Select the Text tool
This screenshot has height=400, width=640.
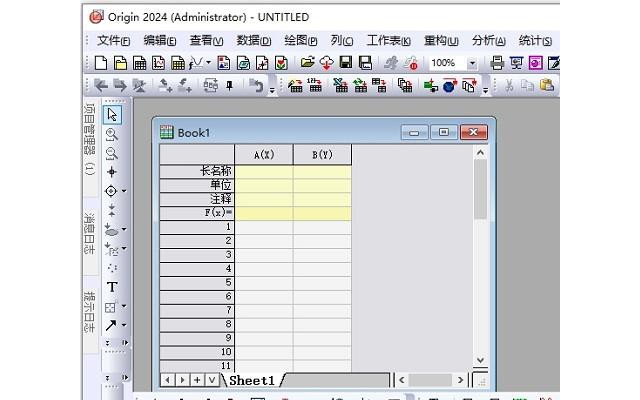112,287
